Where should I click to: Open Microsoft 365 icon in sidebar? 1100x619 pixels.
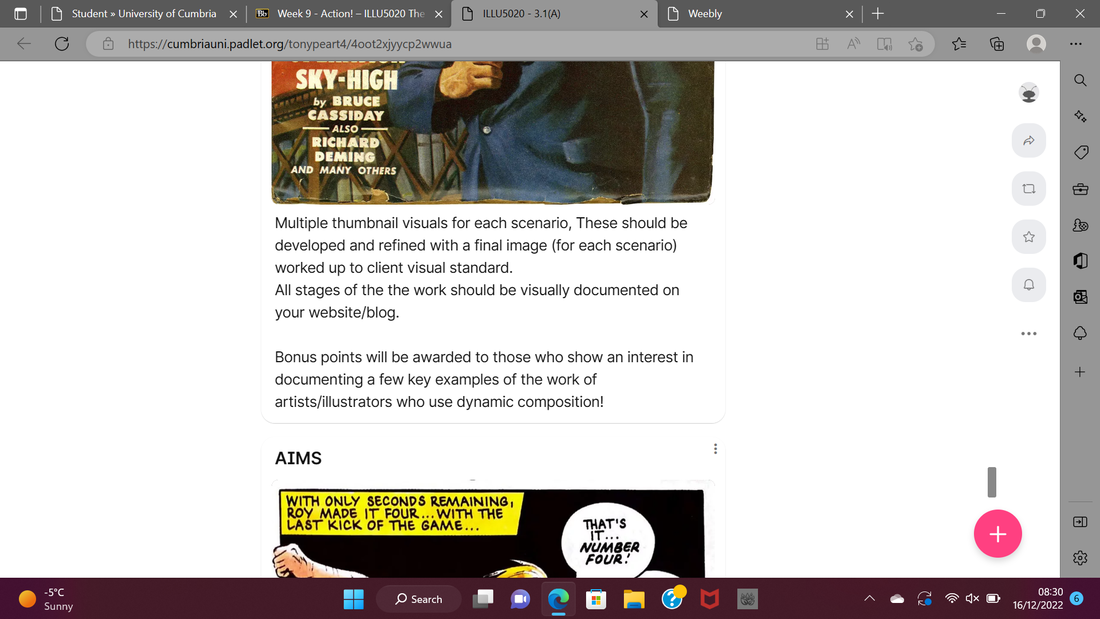click(x=1080, y=261)
